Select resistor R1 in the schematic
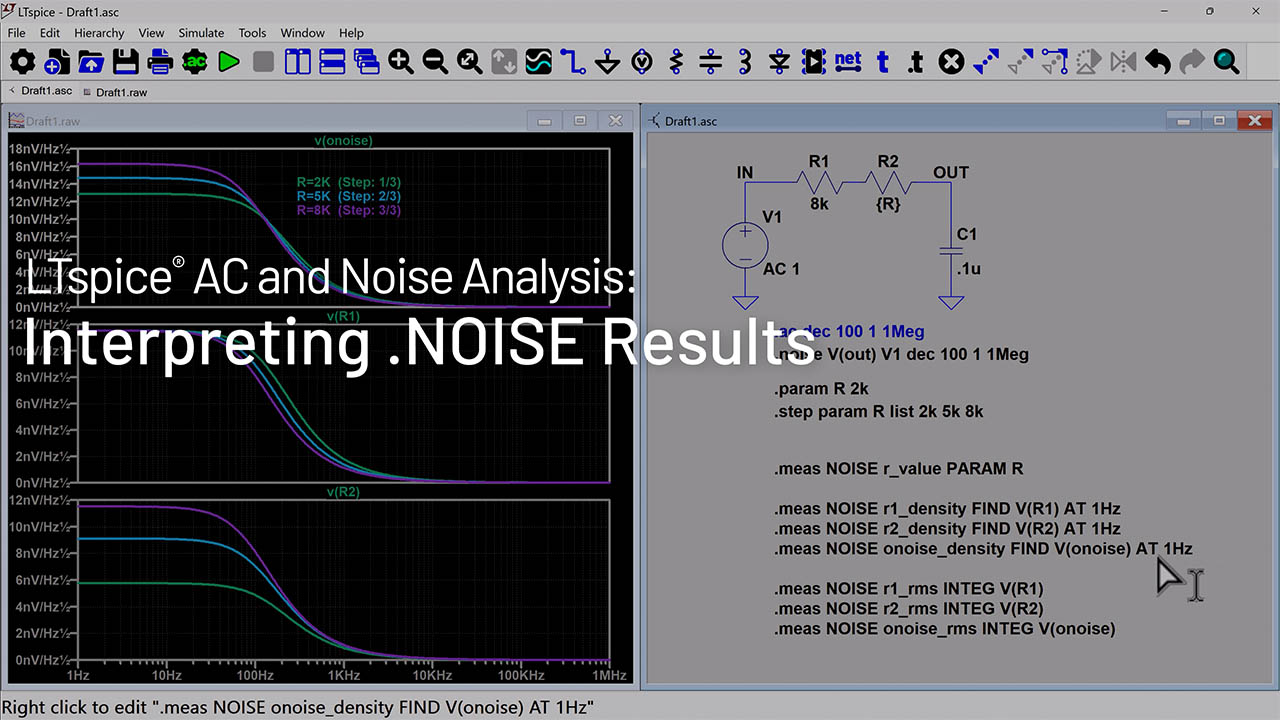Image resolution: width=1280 pixels, height=720 pixels. (x=819, y=182)
